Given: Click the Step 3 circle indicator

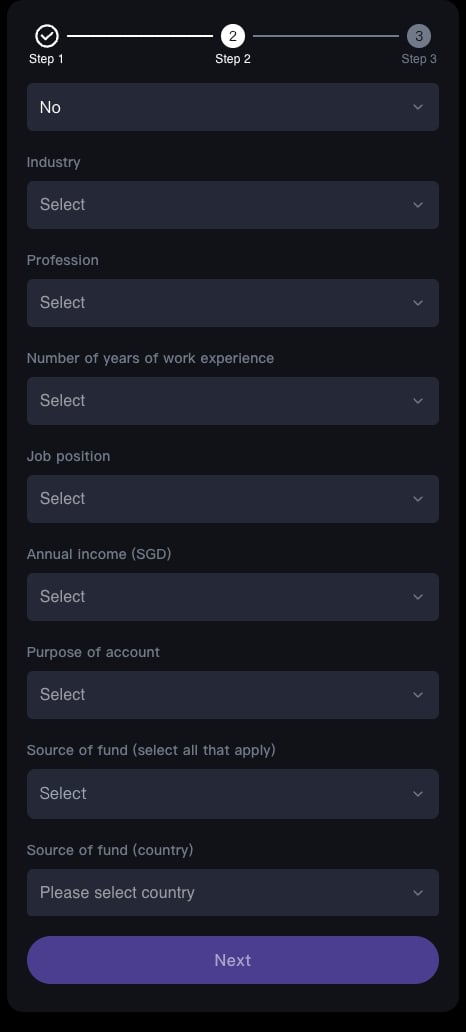Looking at the screenshot, I should click(x=419, y=36).
